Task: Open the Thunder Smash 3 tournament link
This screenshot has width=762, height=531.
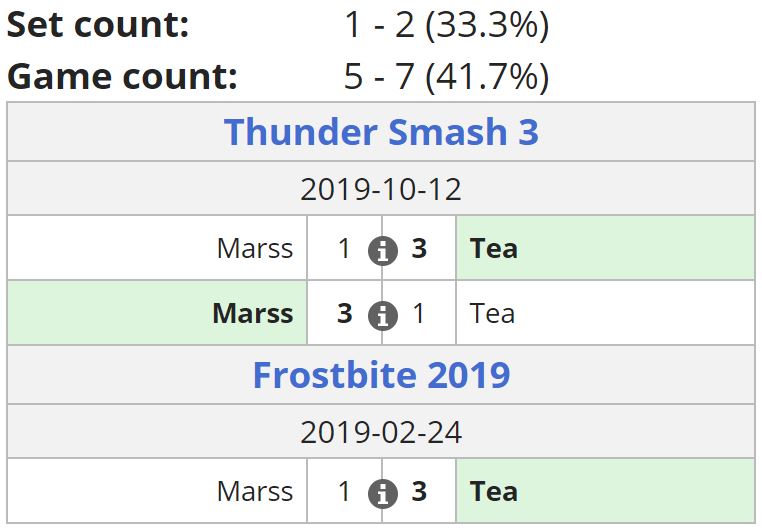Action: coord(381,132)
